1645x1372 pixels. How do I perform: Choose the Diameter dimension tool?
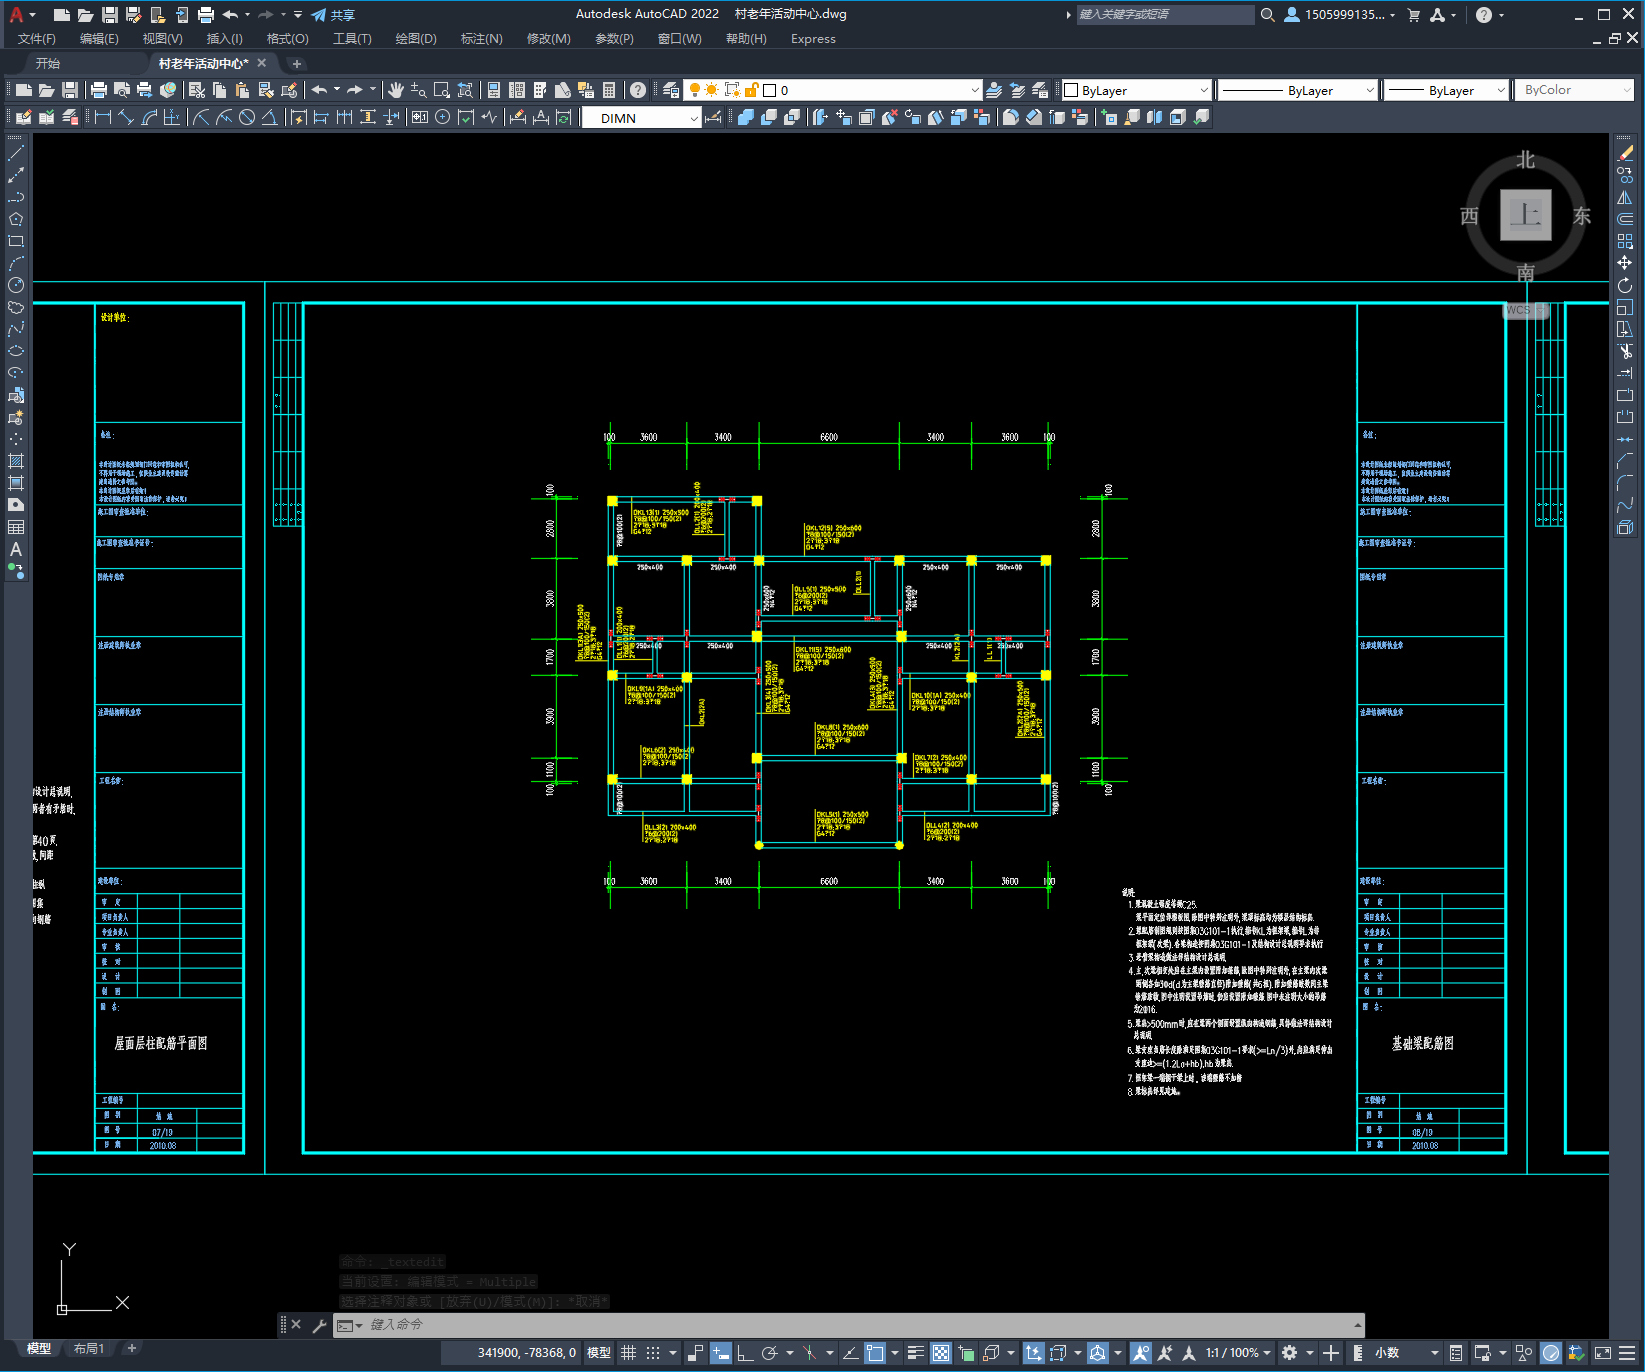(247, 117)
